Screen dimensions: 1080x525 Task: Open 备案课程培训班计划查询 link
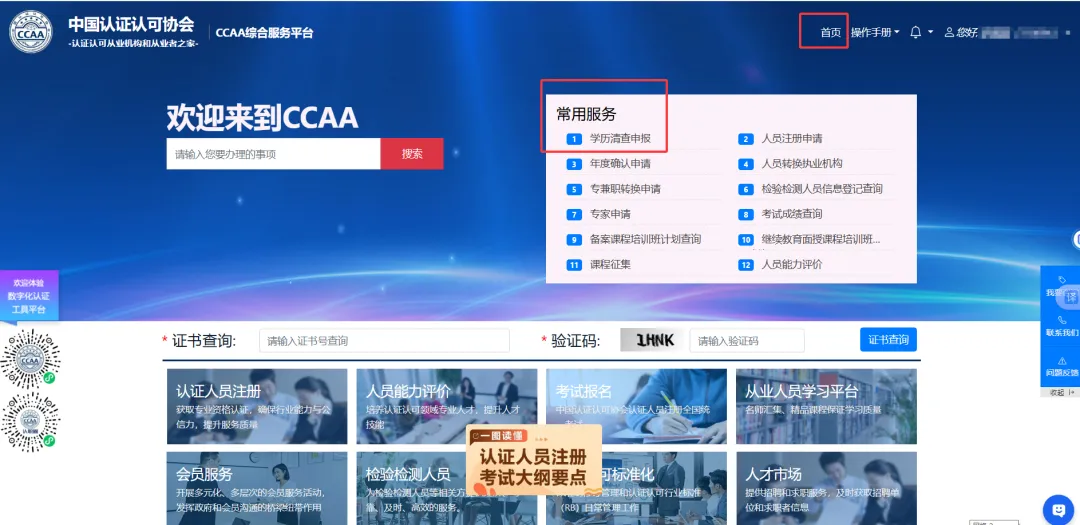coord(645,240)
